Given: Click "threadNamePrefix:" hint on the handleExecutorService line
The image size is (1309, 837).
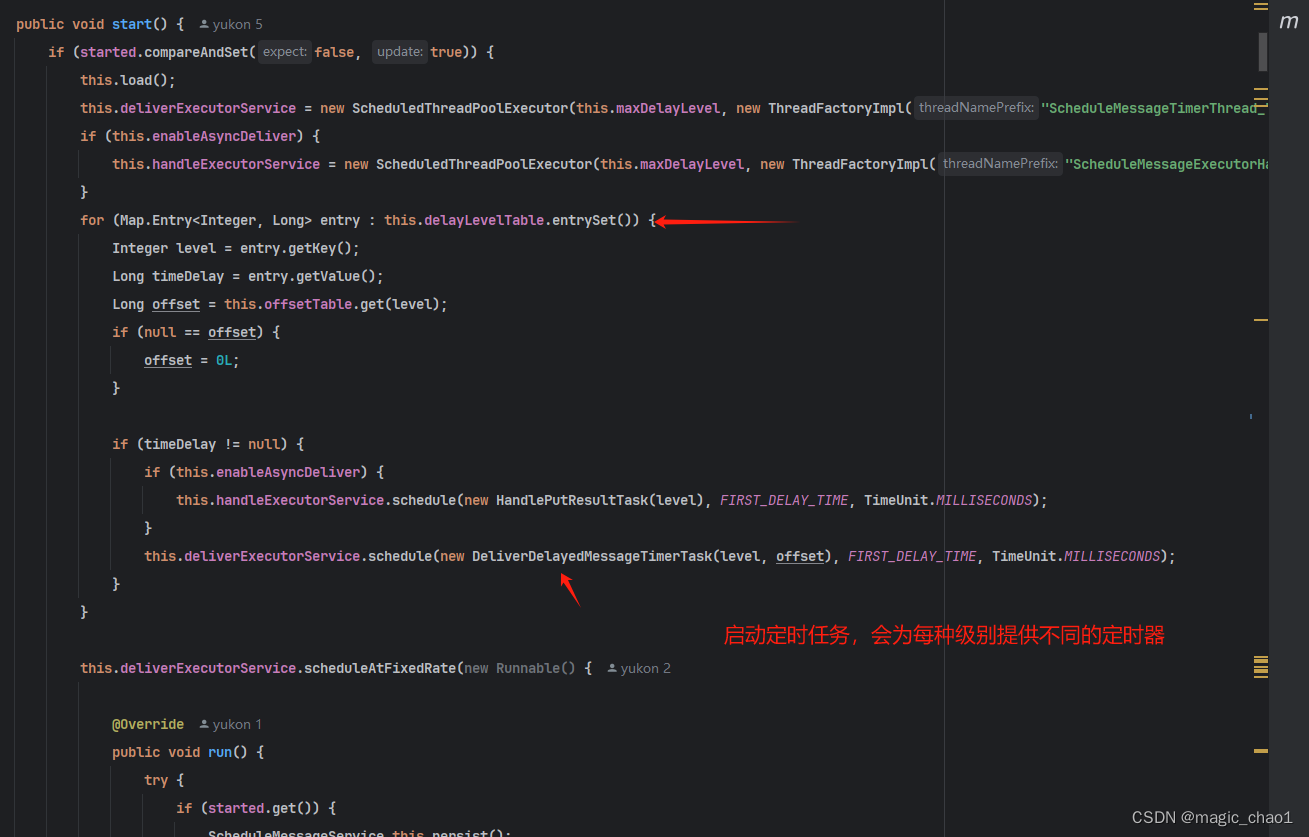Looking at the screenshot, I should (999, 164).
